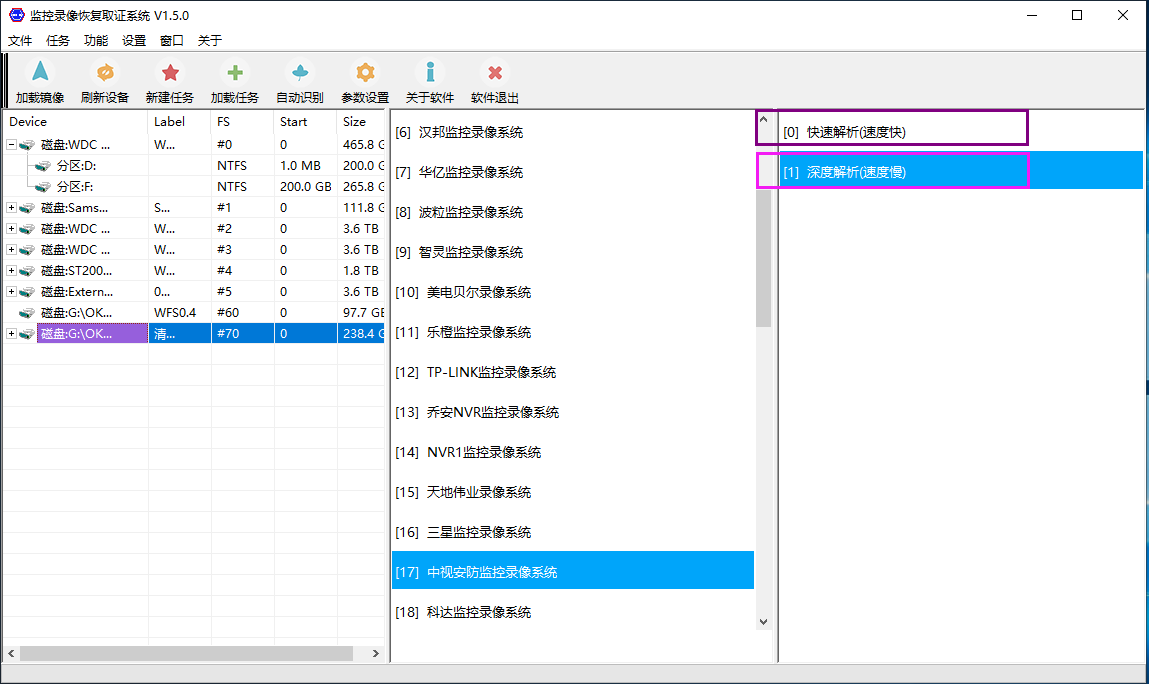Screen dimensions: 1149x684
Task: Click the 加载任务 plus icon
Action: tap(235, 73)
